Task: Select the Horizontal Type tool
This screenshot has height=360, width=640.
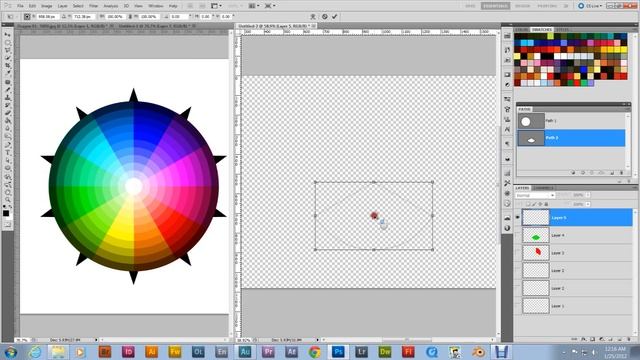Action: point(7,153)
